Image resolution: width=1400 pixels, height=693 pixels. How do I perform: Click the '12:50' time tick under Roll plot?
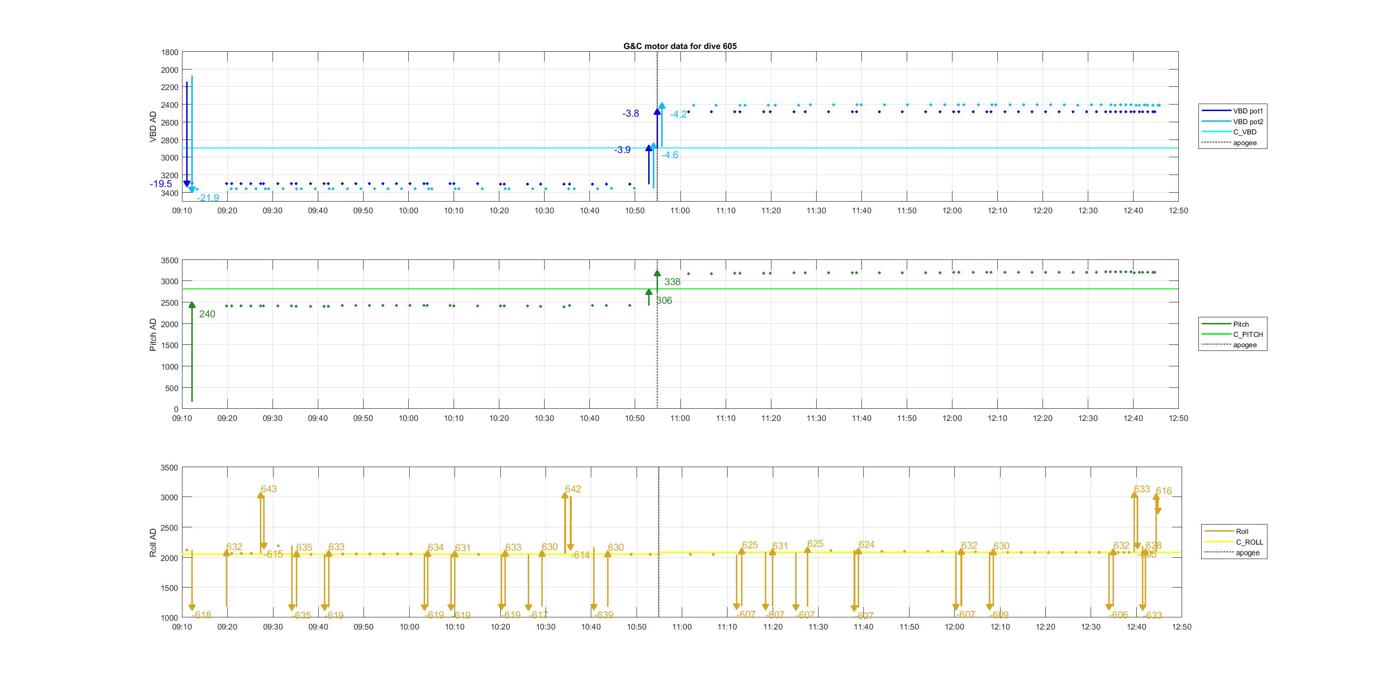(1181, 627)
